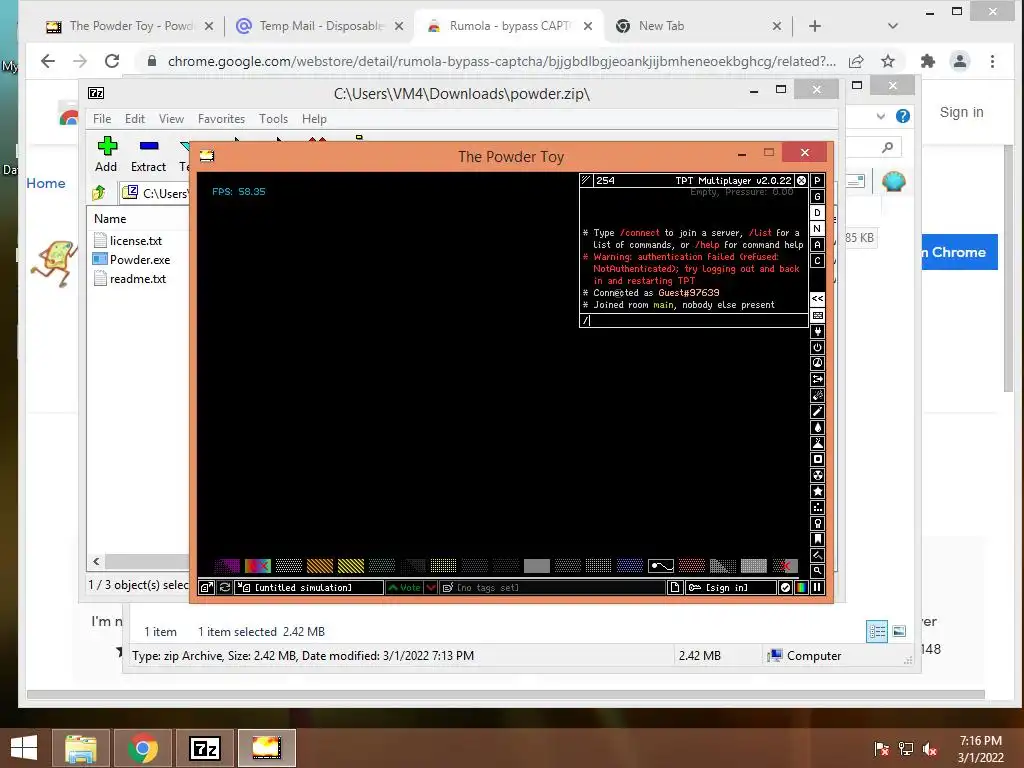Select the Gases category icon
This screenshot has height=768, width=1024.
pos(817,411)
